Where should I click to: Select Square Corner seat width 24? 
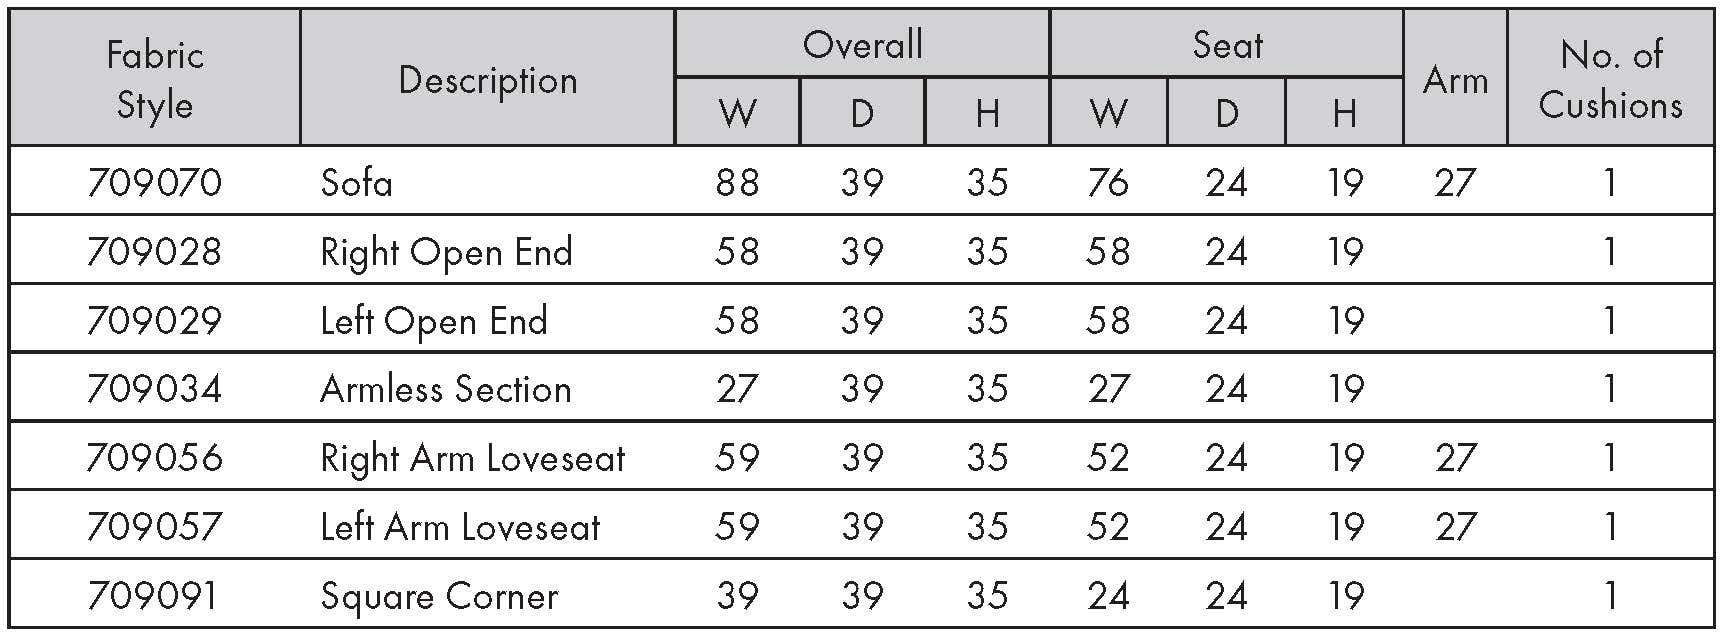tap(1108, 596)
